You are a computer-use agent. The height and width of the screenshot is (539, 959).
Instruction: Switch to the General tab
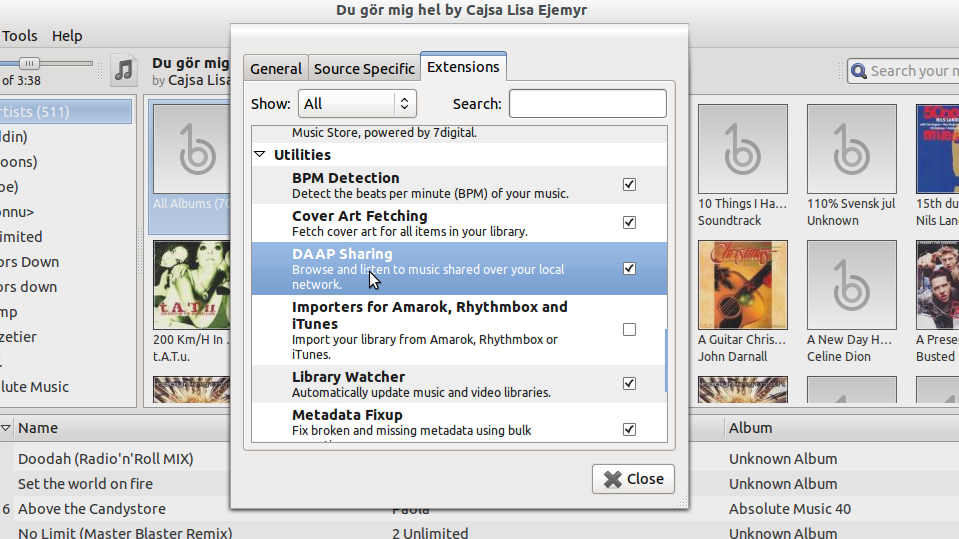pyautogui.click(x=276, y=69)
